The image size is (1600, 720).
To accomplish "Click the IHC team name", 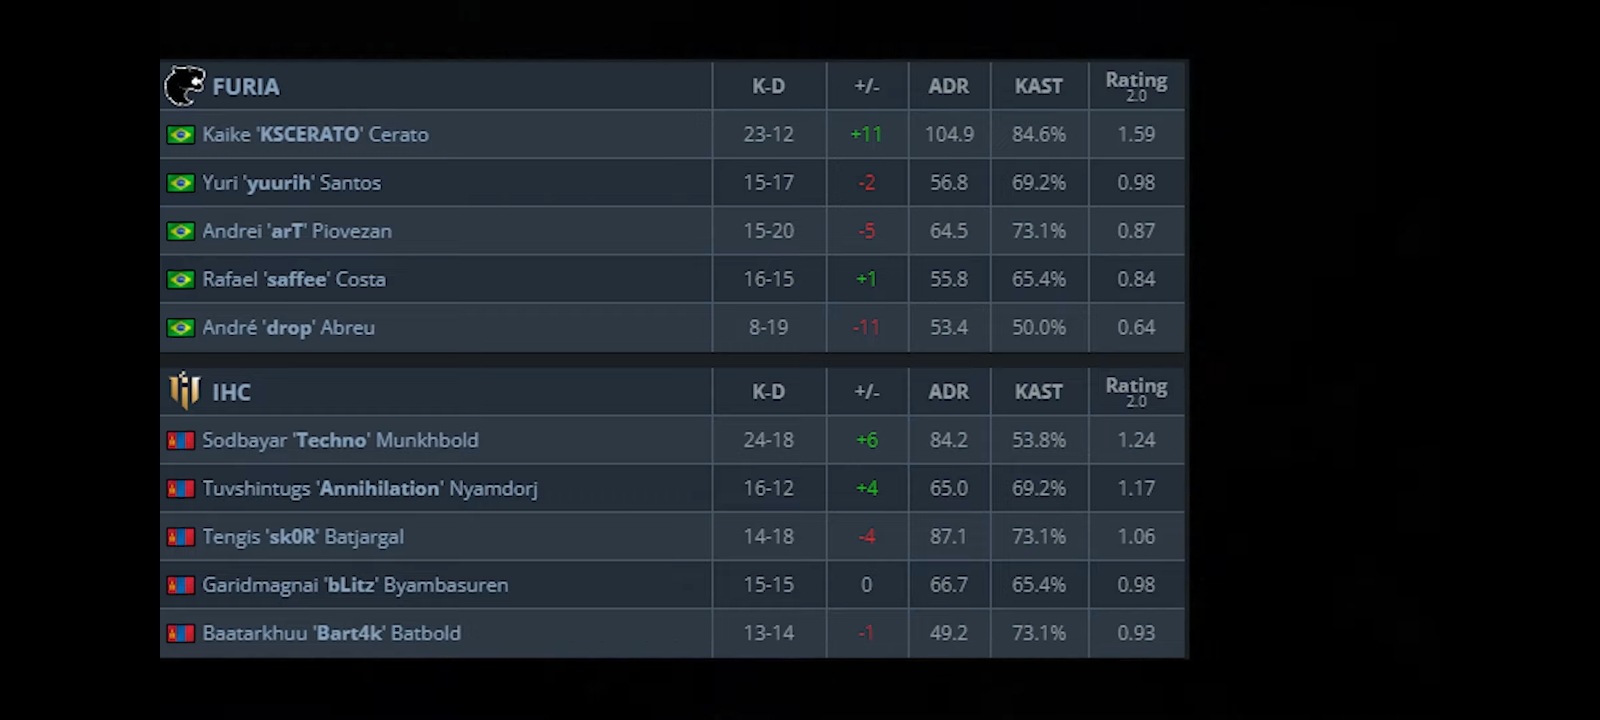I will tap(232, 391).
